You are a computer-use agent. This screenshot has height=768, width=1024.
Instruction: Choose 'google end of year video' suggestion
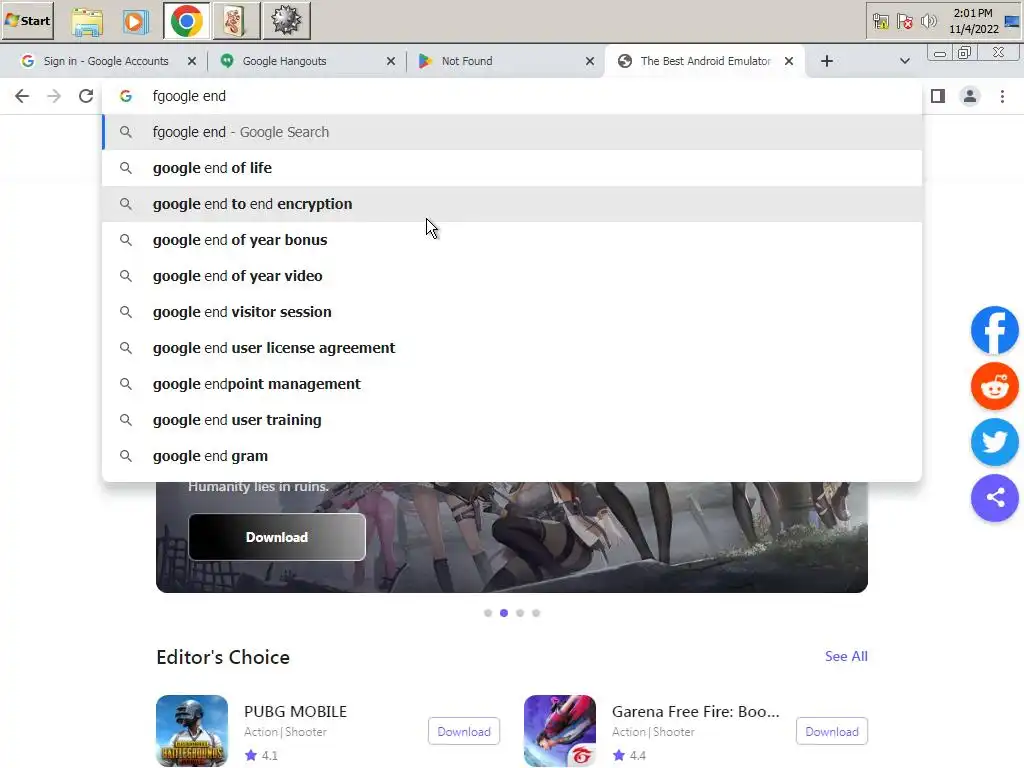click(x=512, y=276)
